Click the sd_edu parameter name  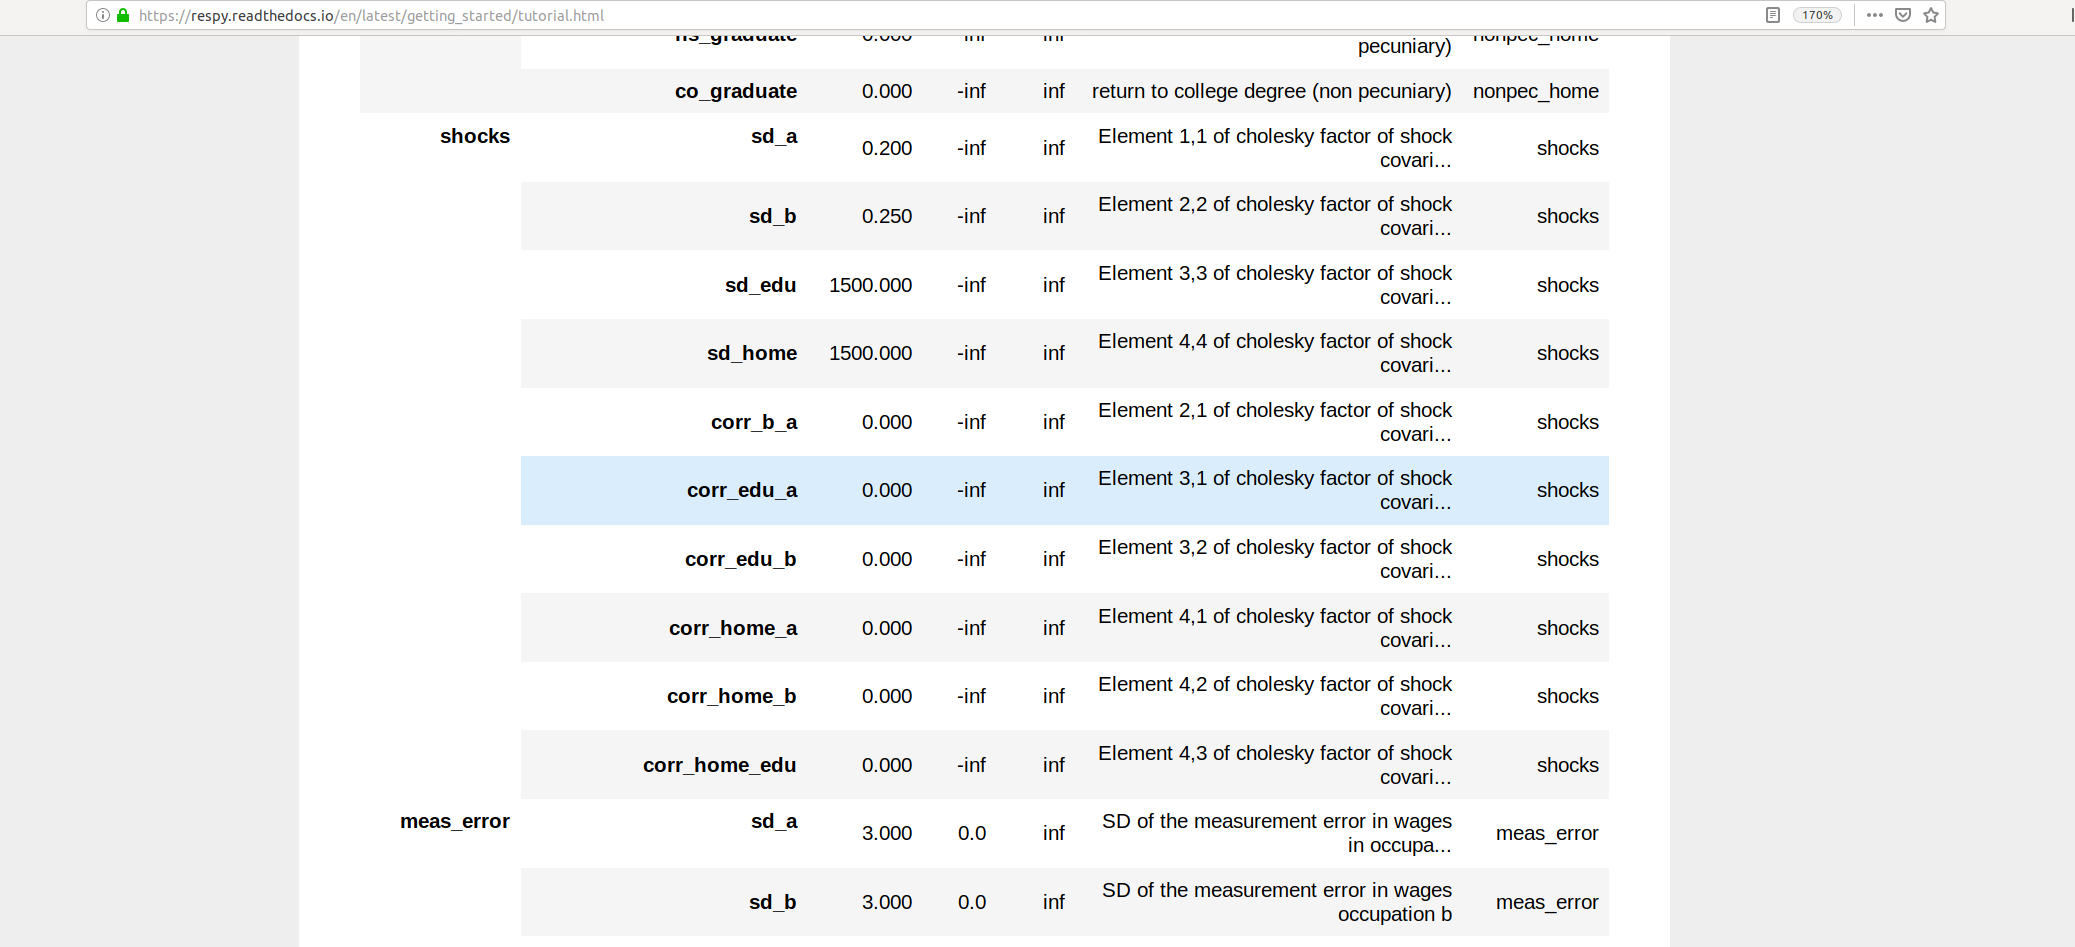(x=760, y=285)
